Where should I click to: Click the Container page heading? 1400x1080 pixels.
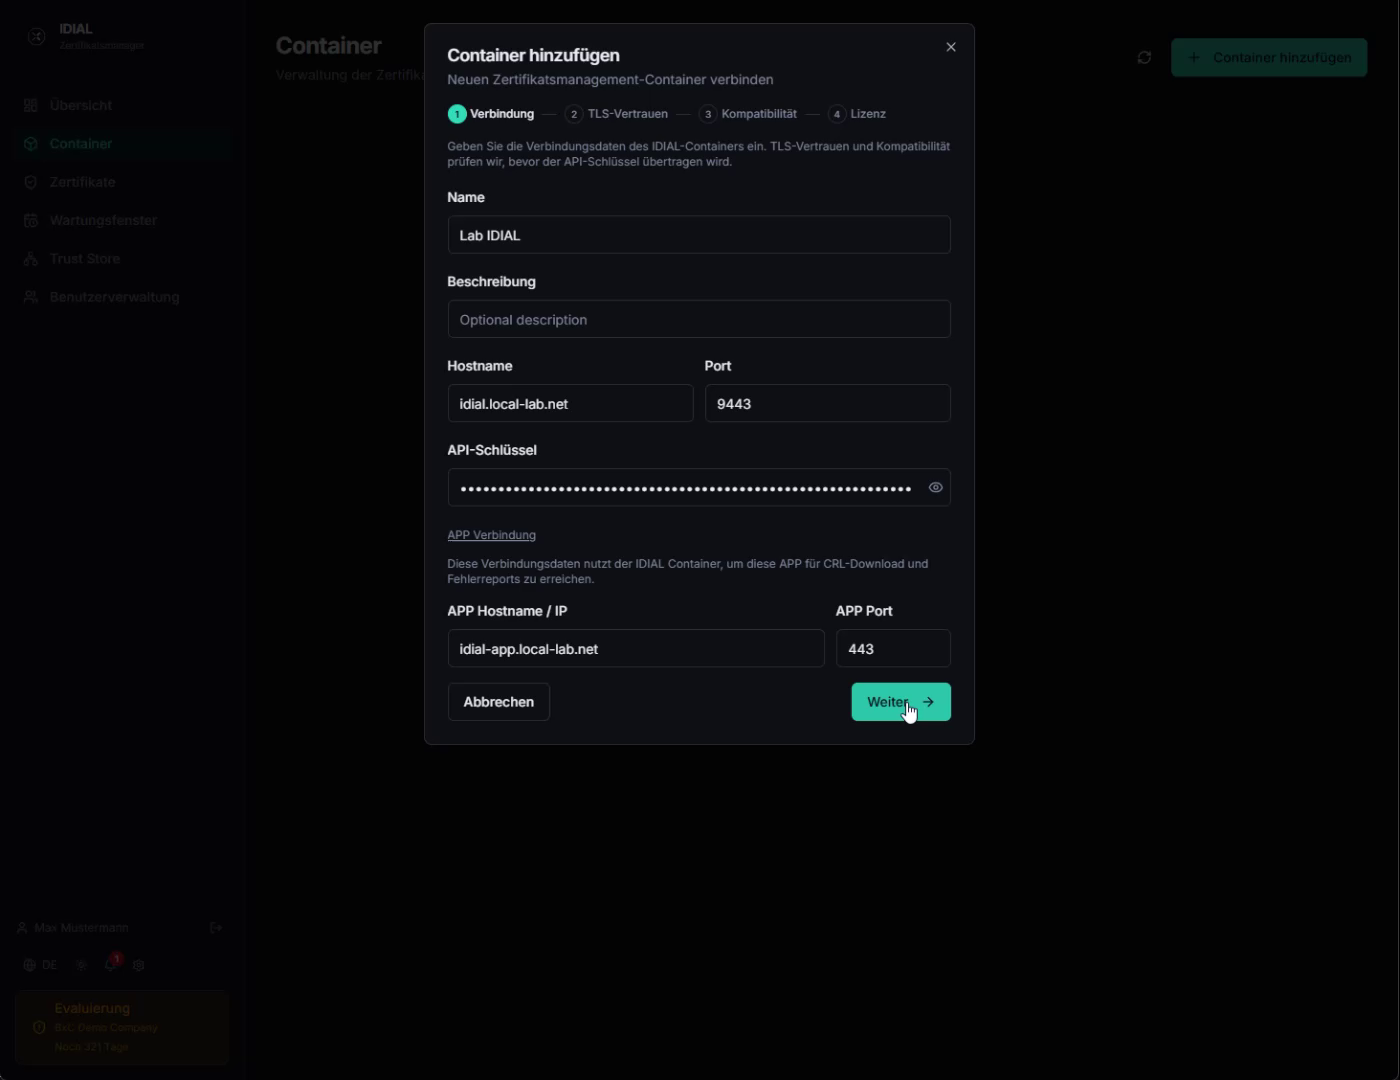[x=329, y=46]
